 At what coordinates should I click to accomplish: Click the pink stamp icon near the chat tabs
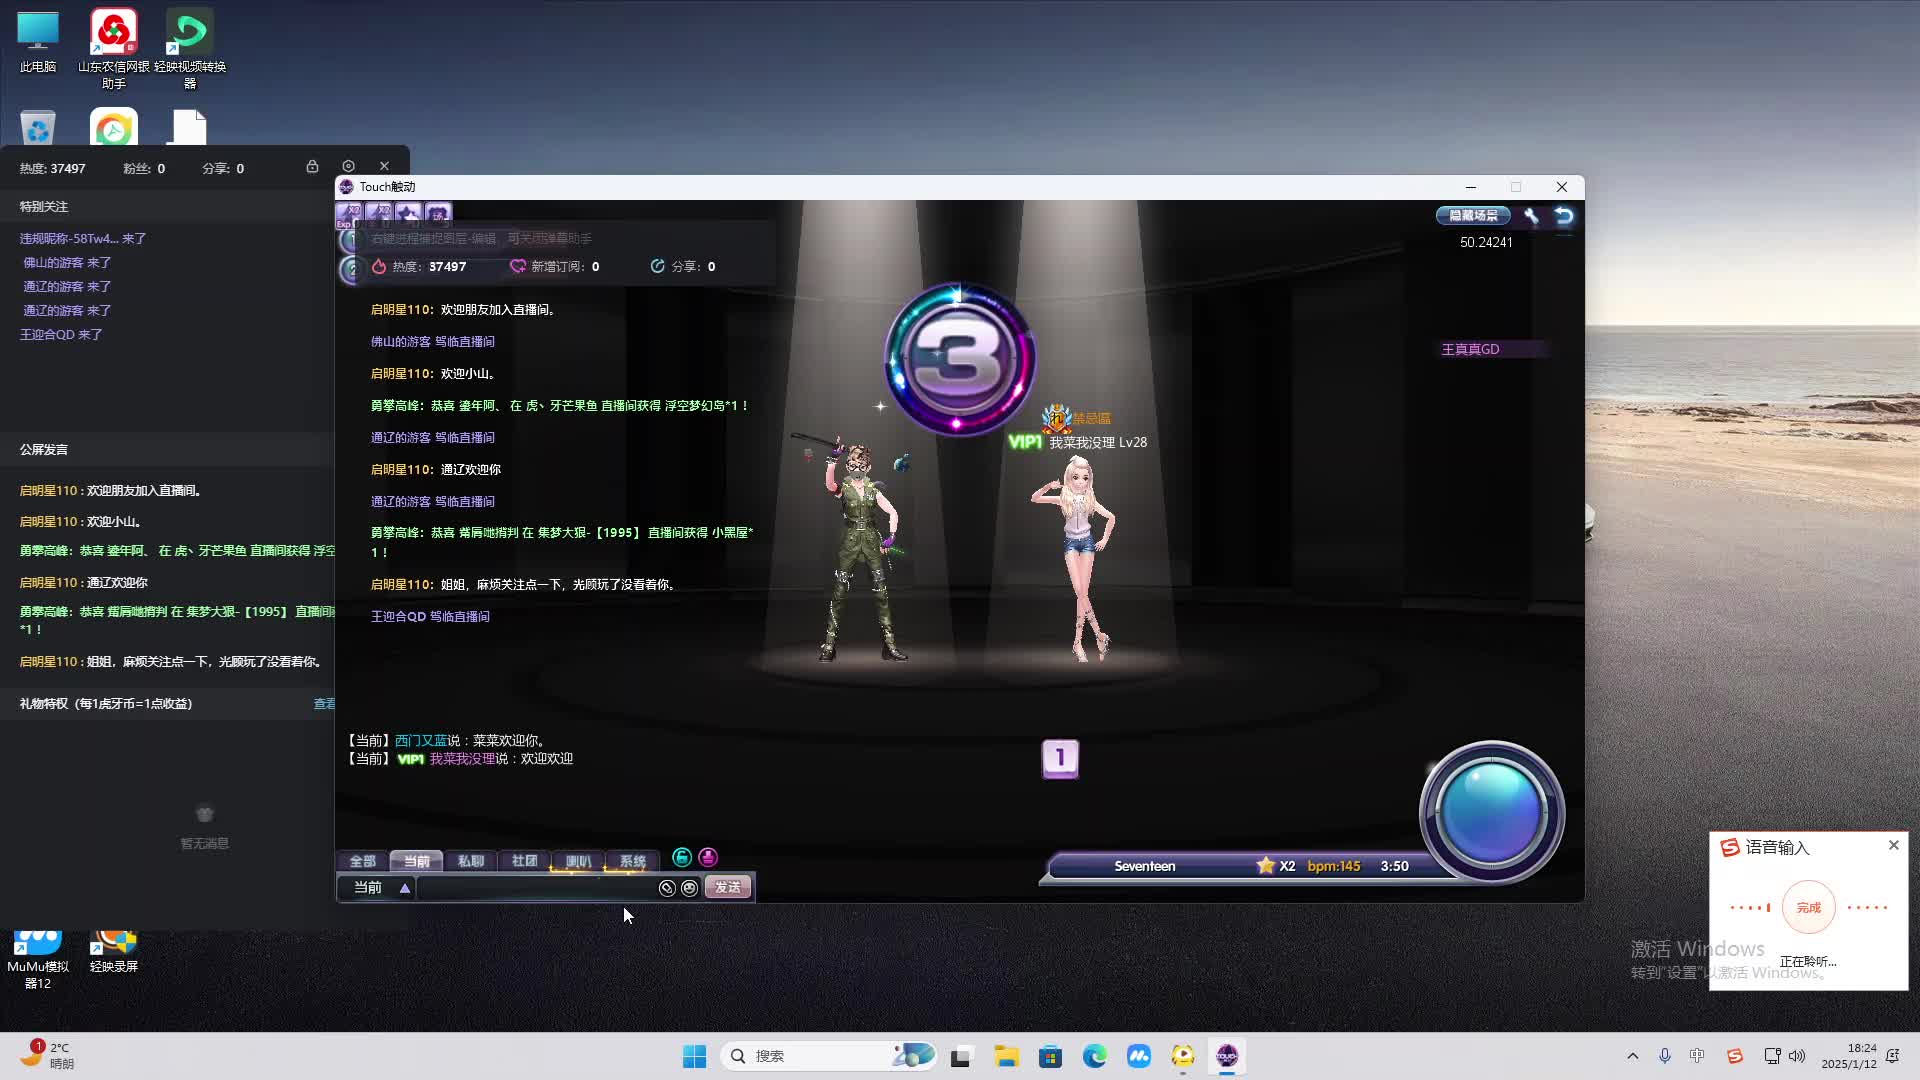pos(708,858)
